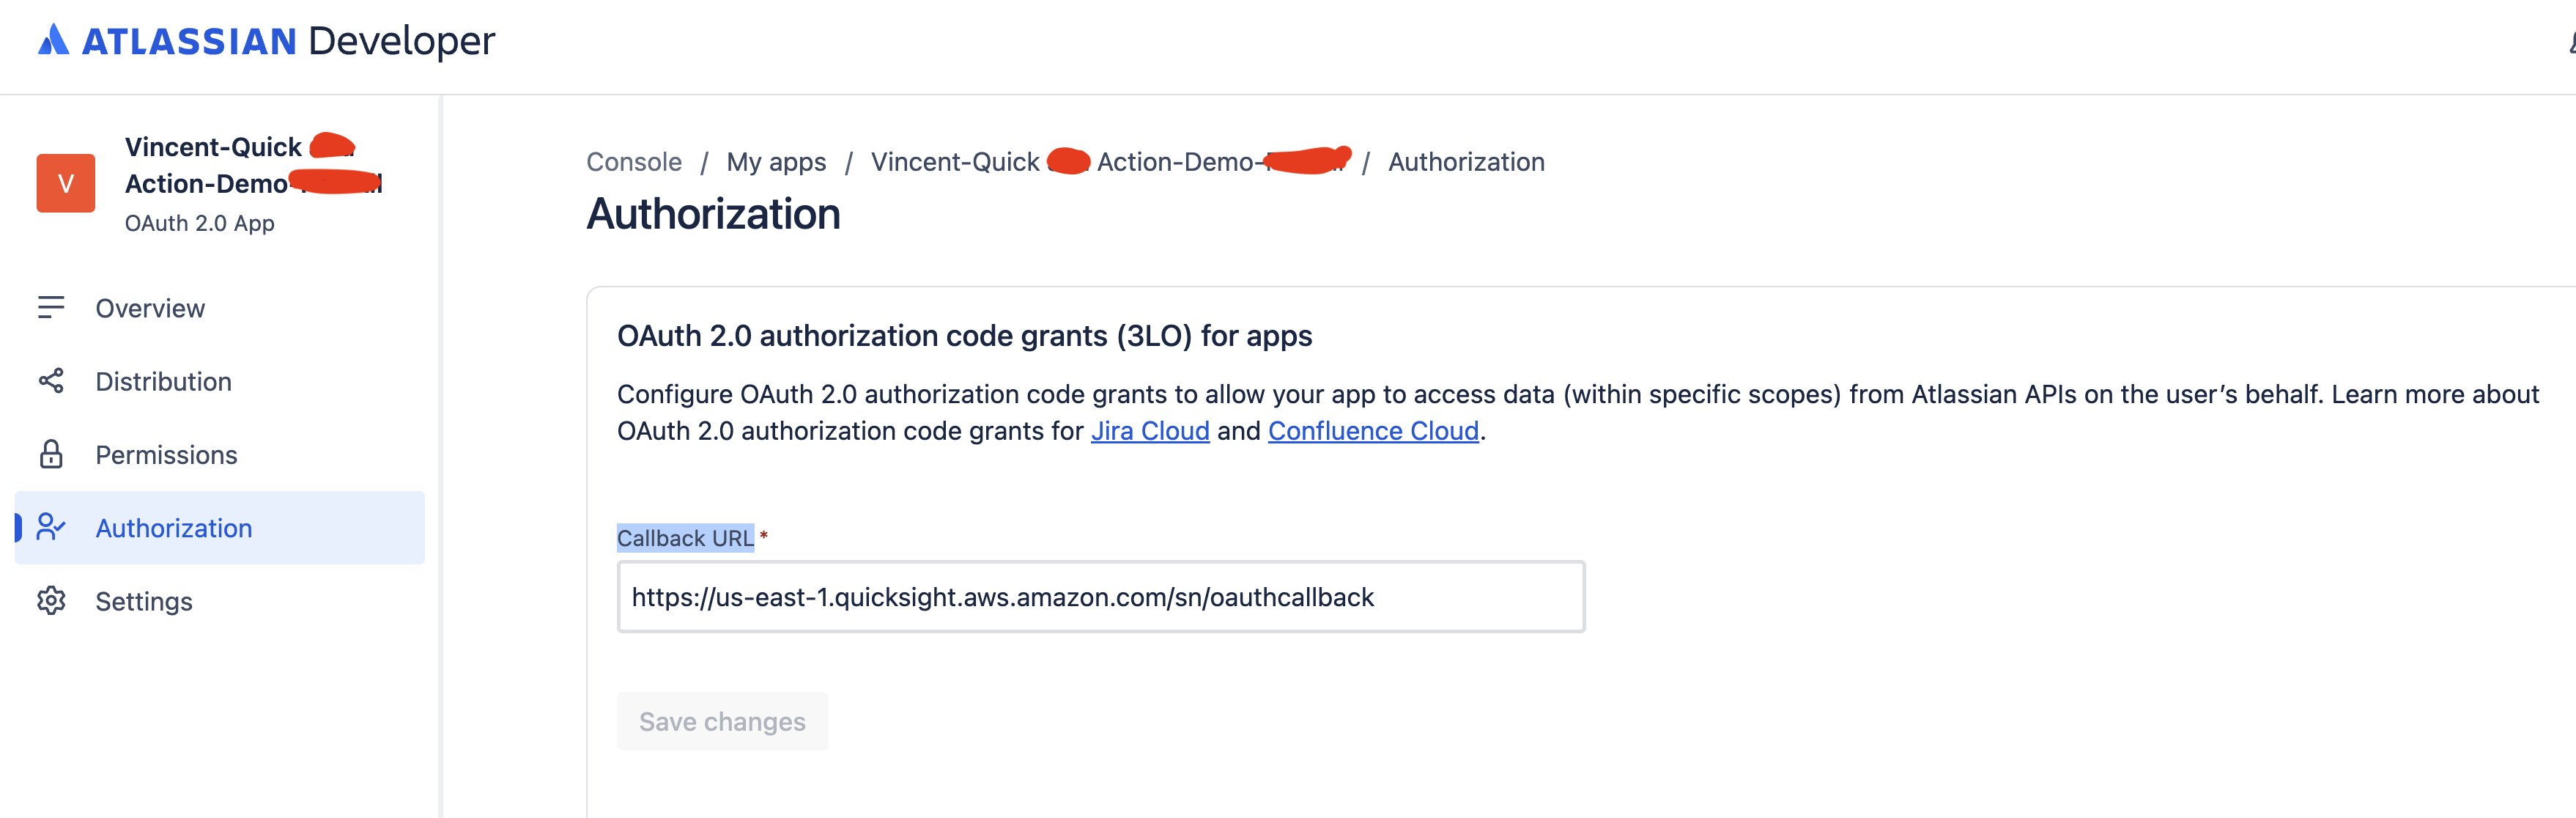The image size is (2576, 818).
Task: Go to My apps via breadcrumb
Action: pyautogui.click(x=776, y=161)
